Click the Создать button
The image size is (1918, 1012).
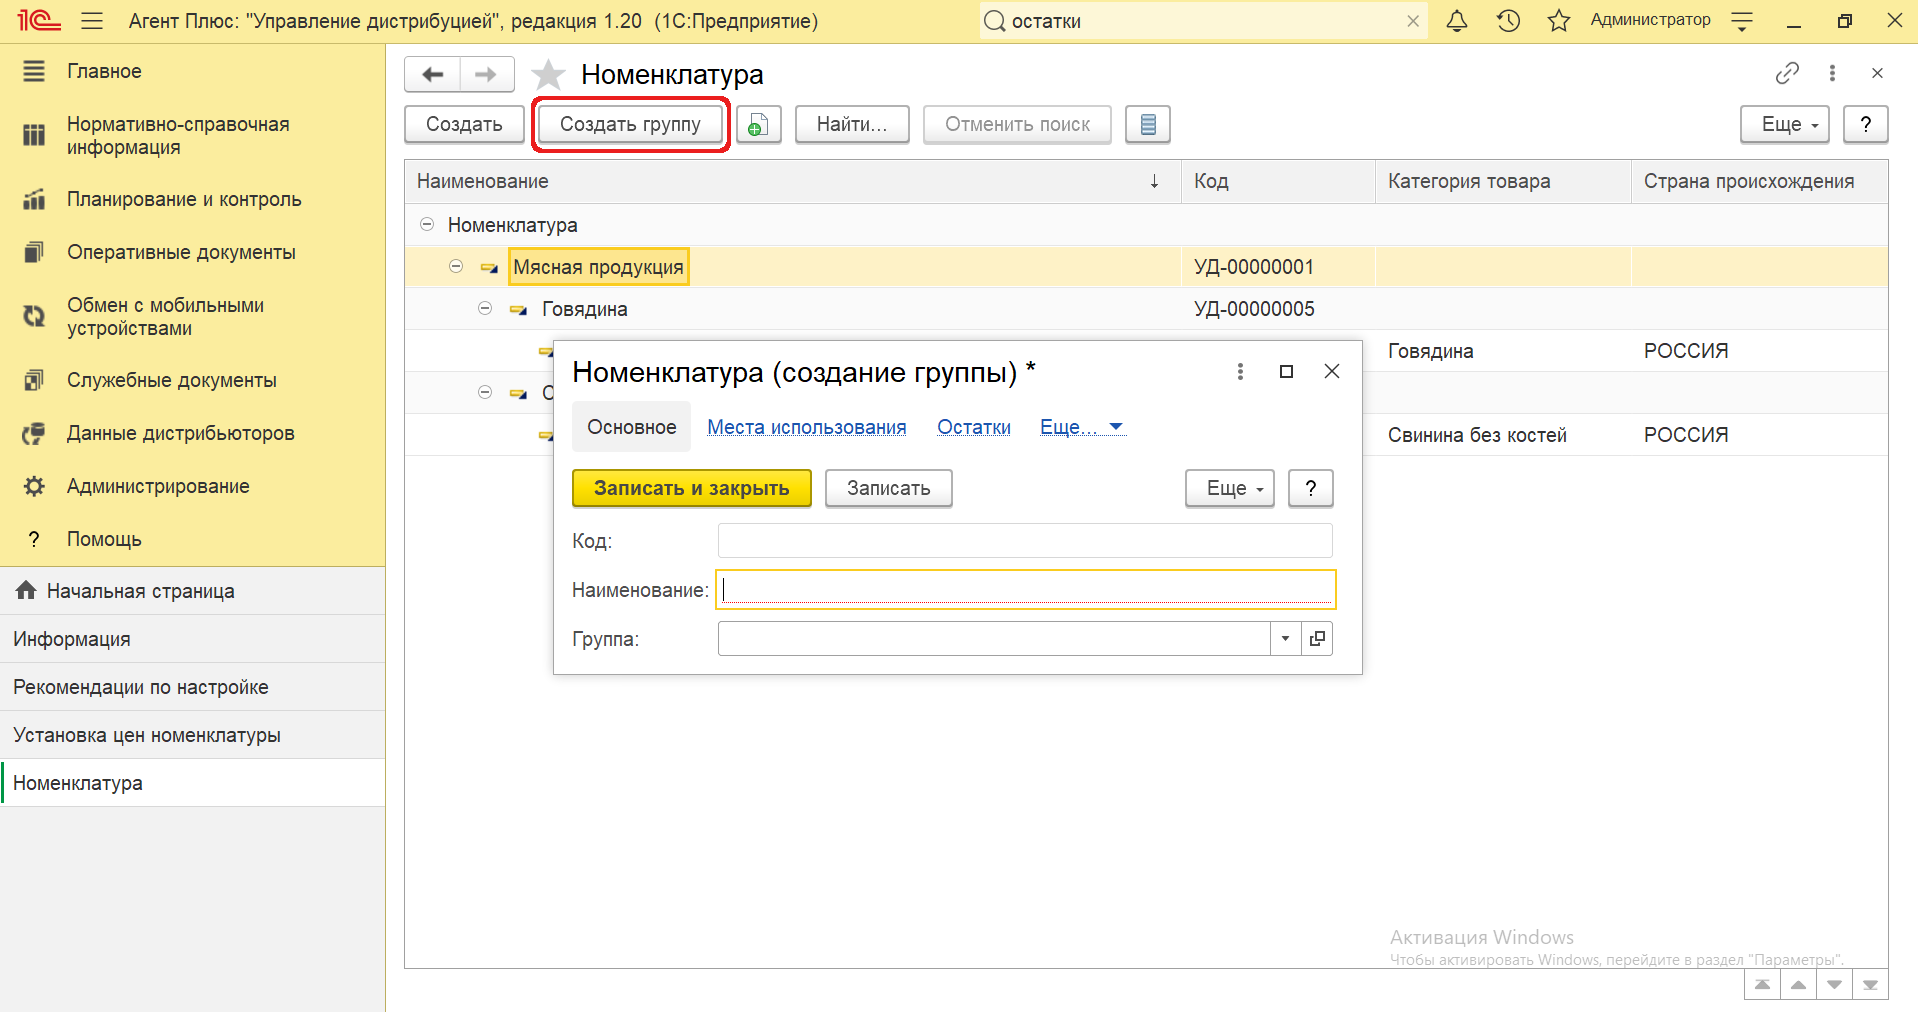[x=464, y=125]
